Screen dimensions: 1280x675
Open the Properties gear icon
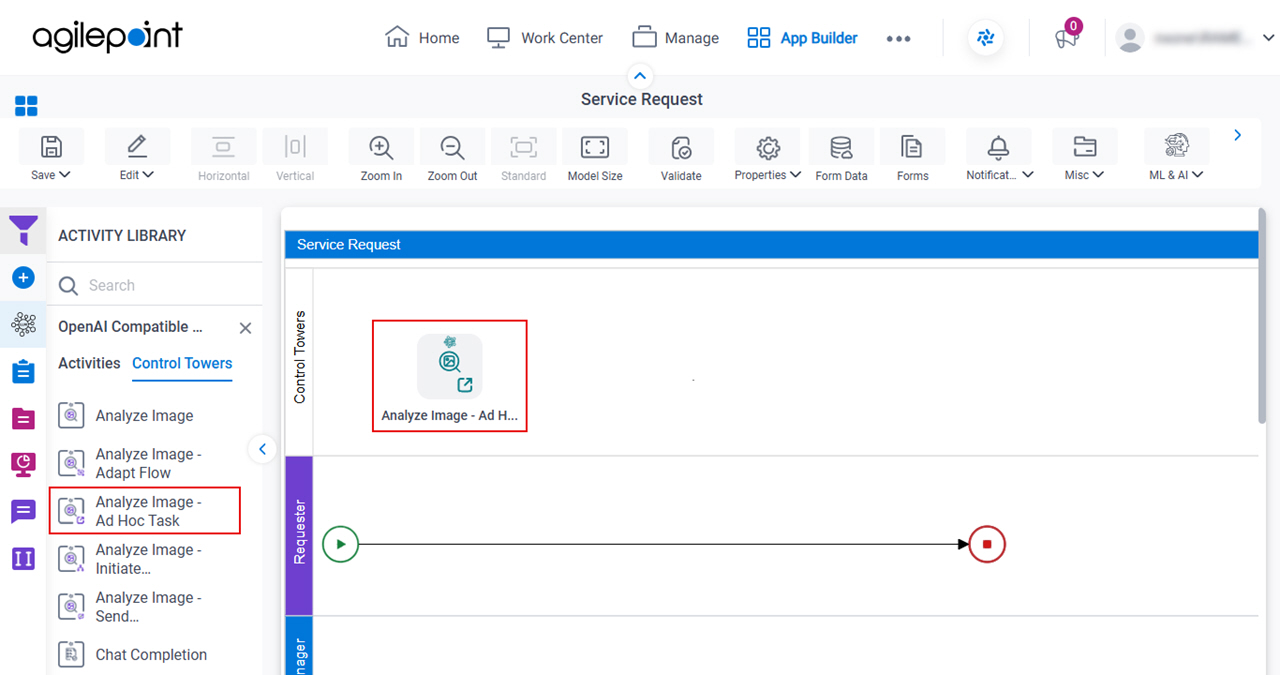click(767, 147)
